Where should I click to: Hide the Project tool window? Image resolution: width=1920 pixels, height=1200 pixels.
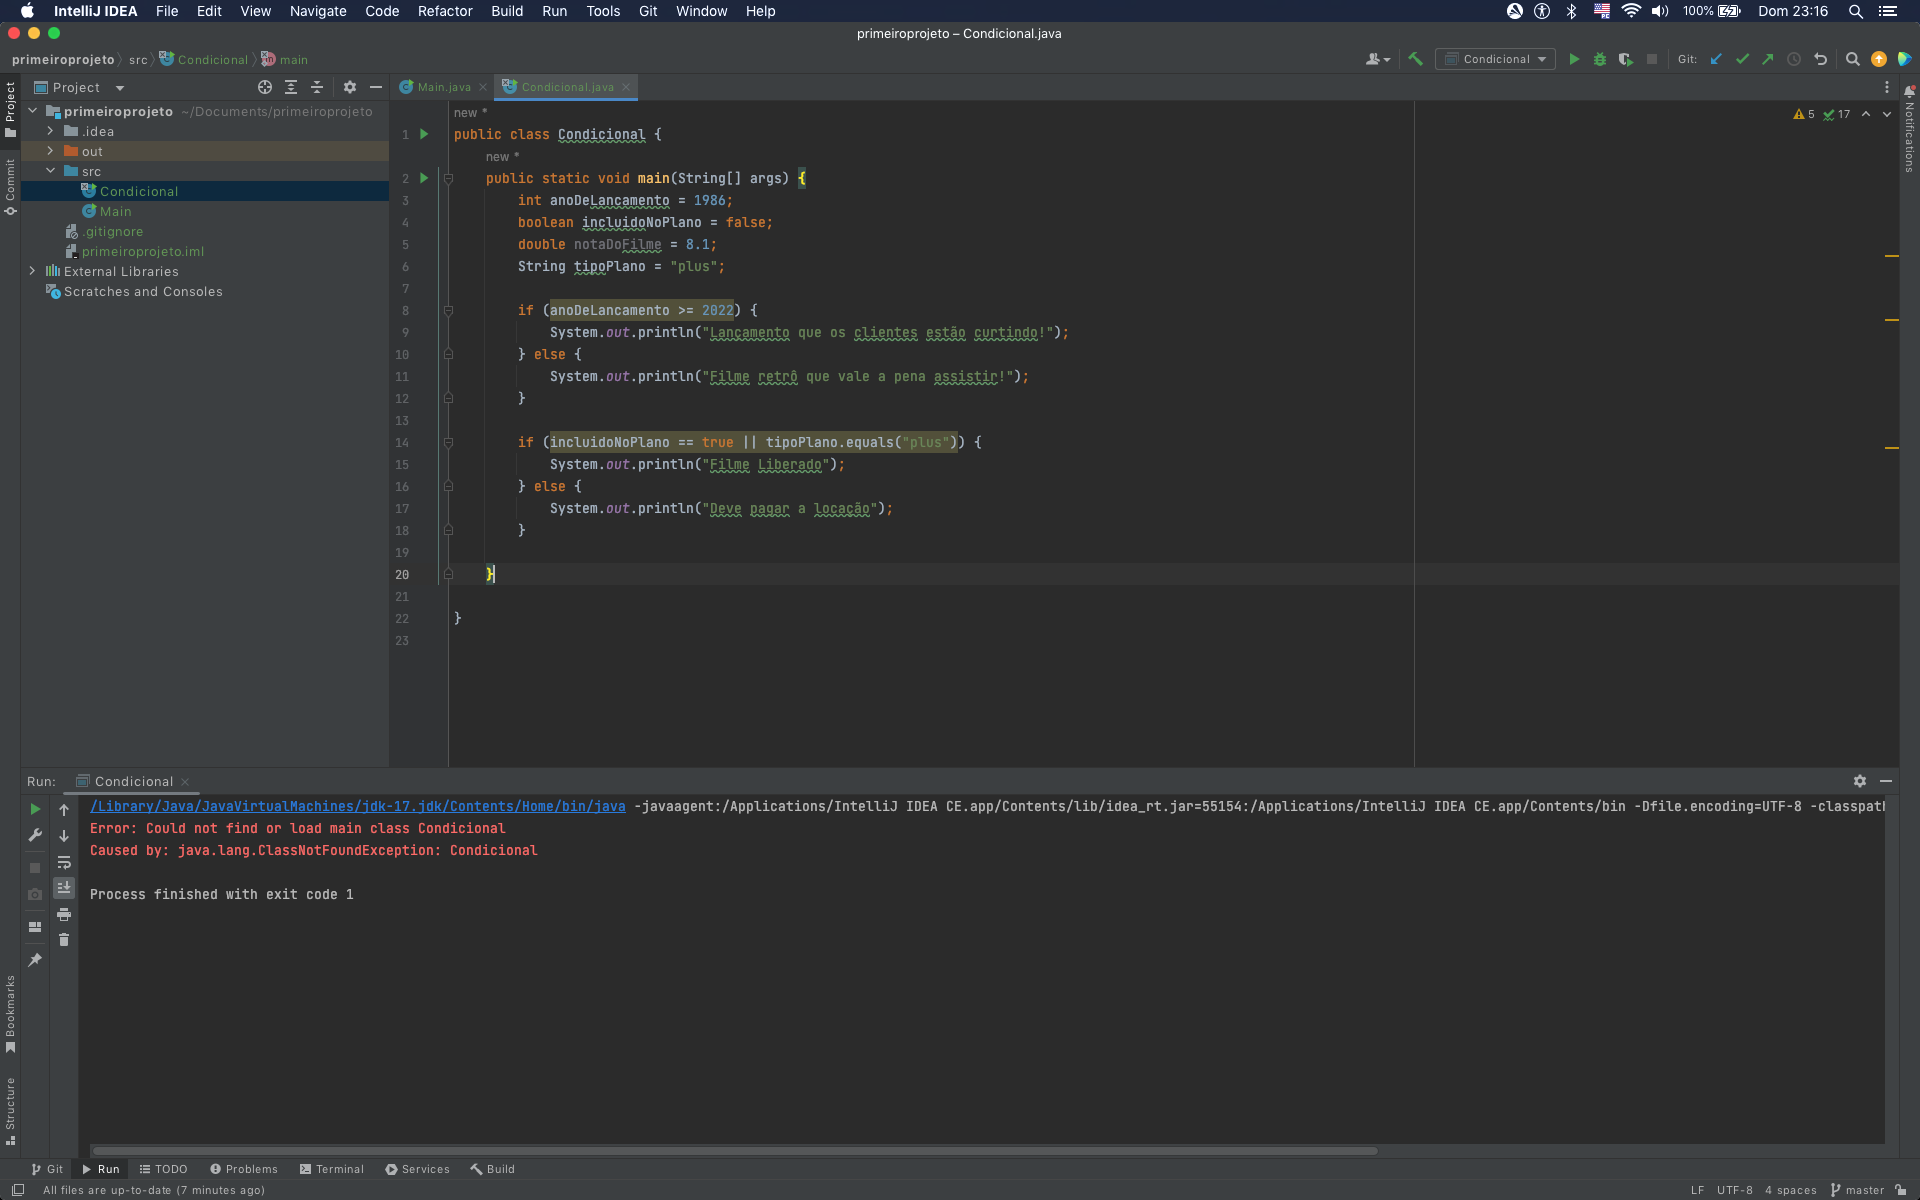tap(376, 87)
